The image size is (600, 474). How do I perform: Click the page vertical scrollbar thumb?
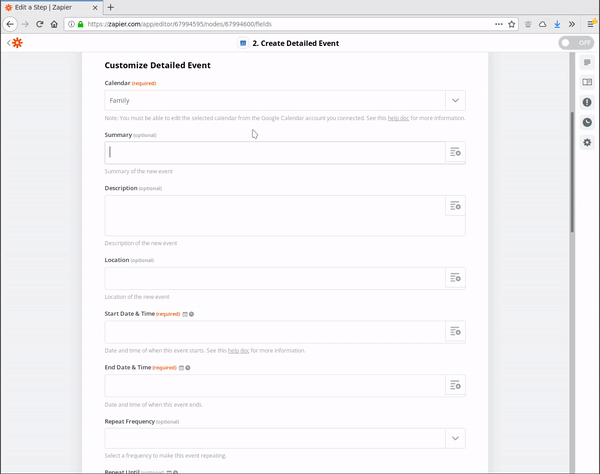click(572, 172)
